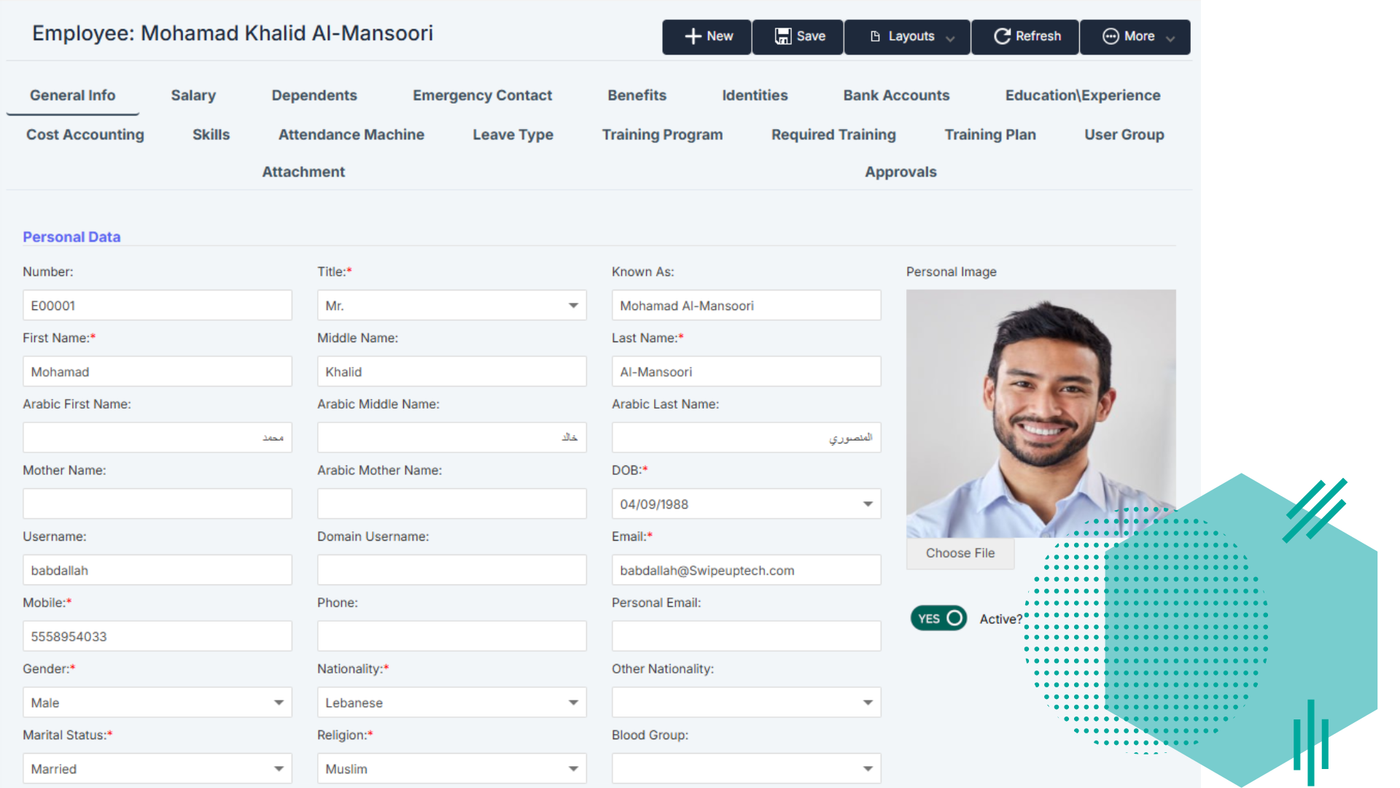Open the Layouts dropdown menu

(x=907, y=37)
